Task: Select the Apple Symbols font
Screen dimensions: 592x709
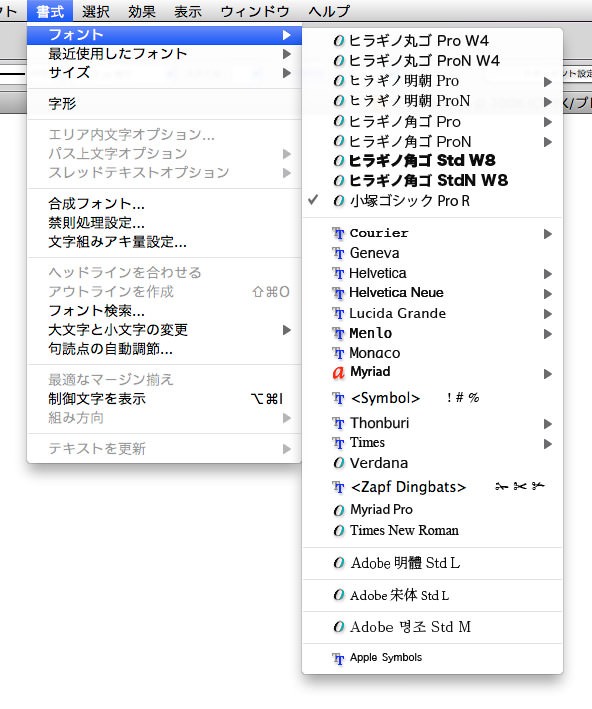Action: [x=432, y=658]
